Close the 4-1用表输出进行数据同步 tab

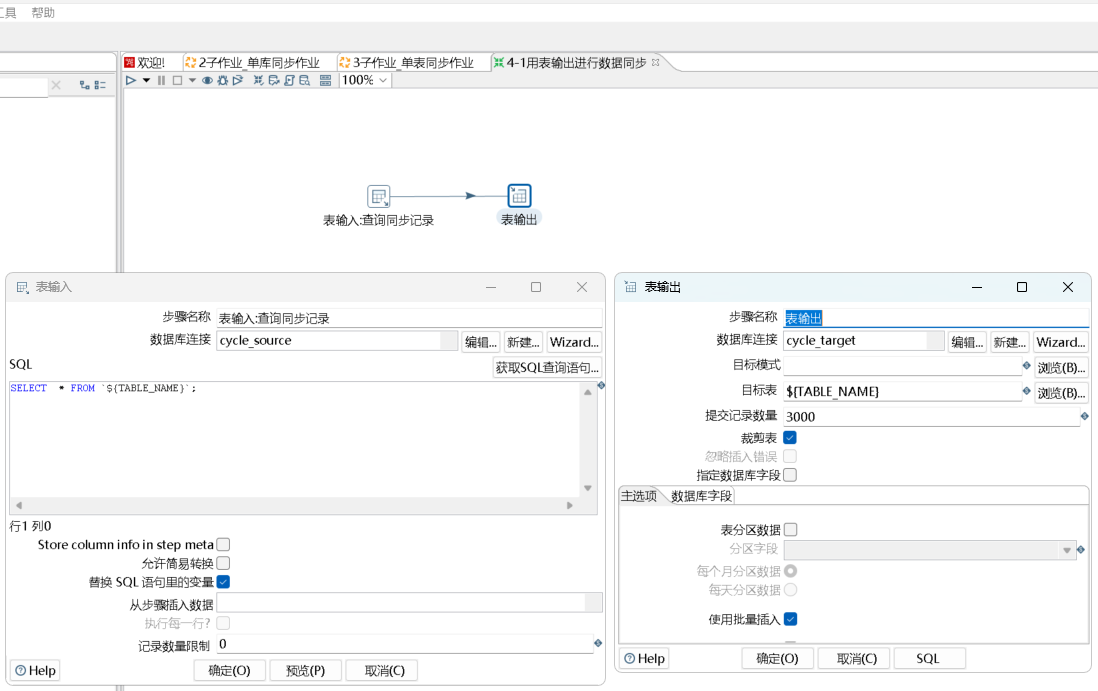tap(655, 62)
